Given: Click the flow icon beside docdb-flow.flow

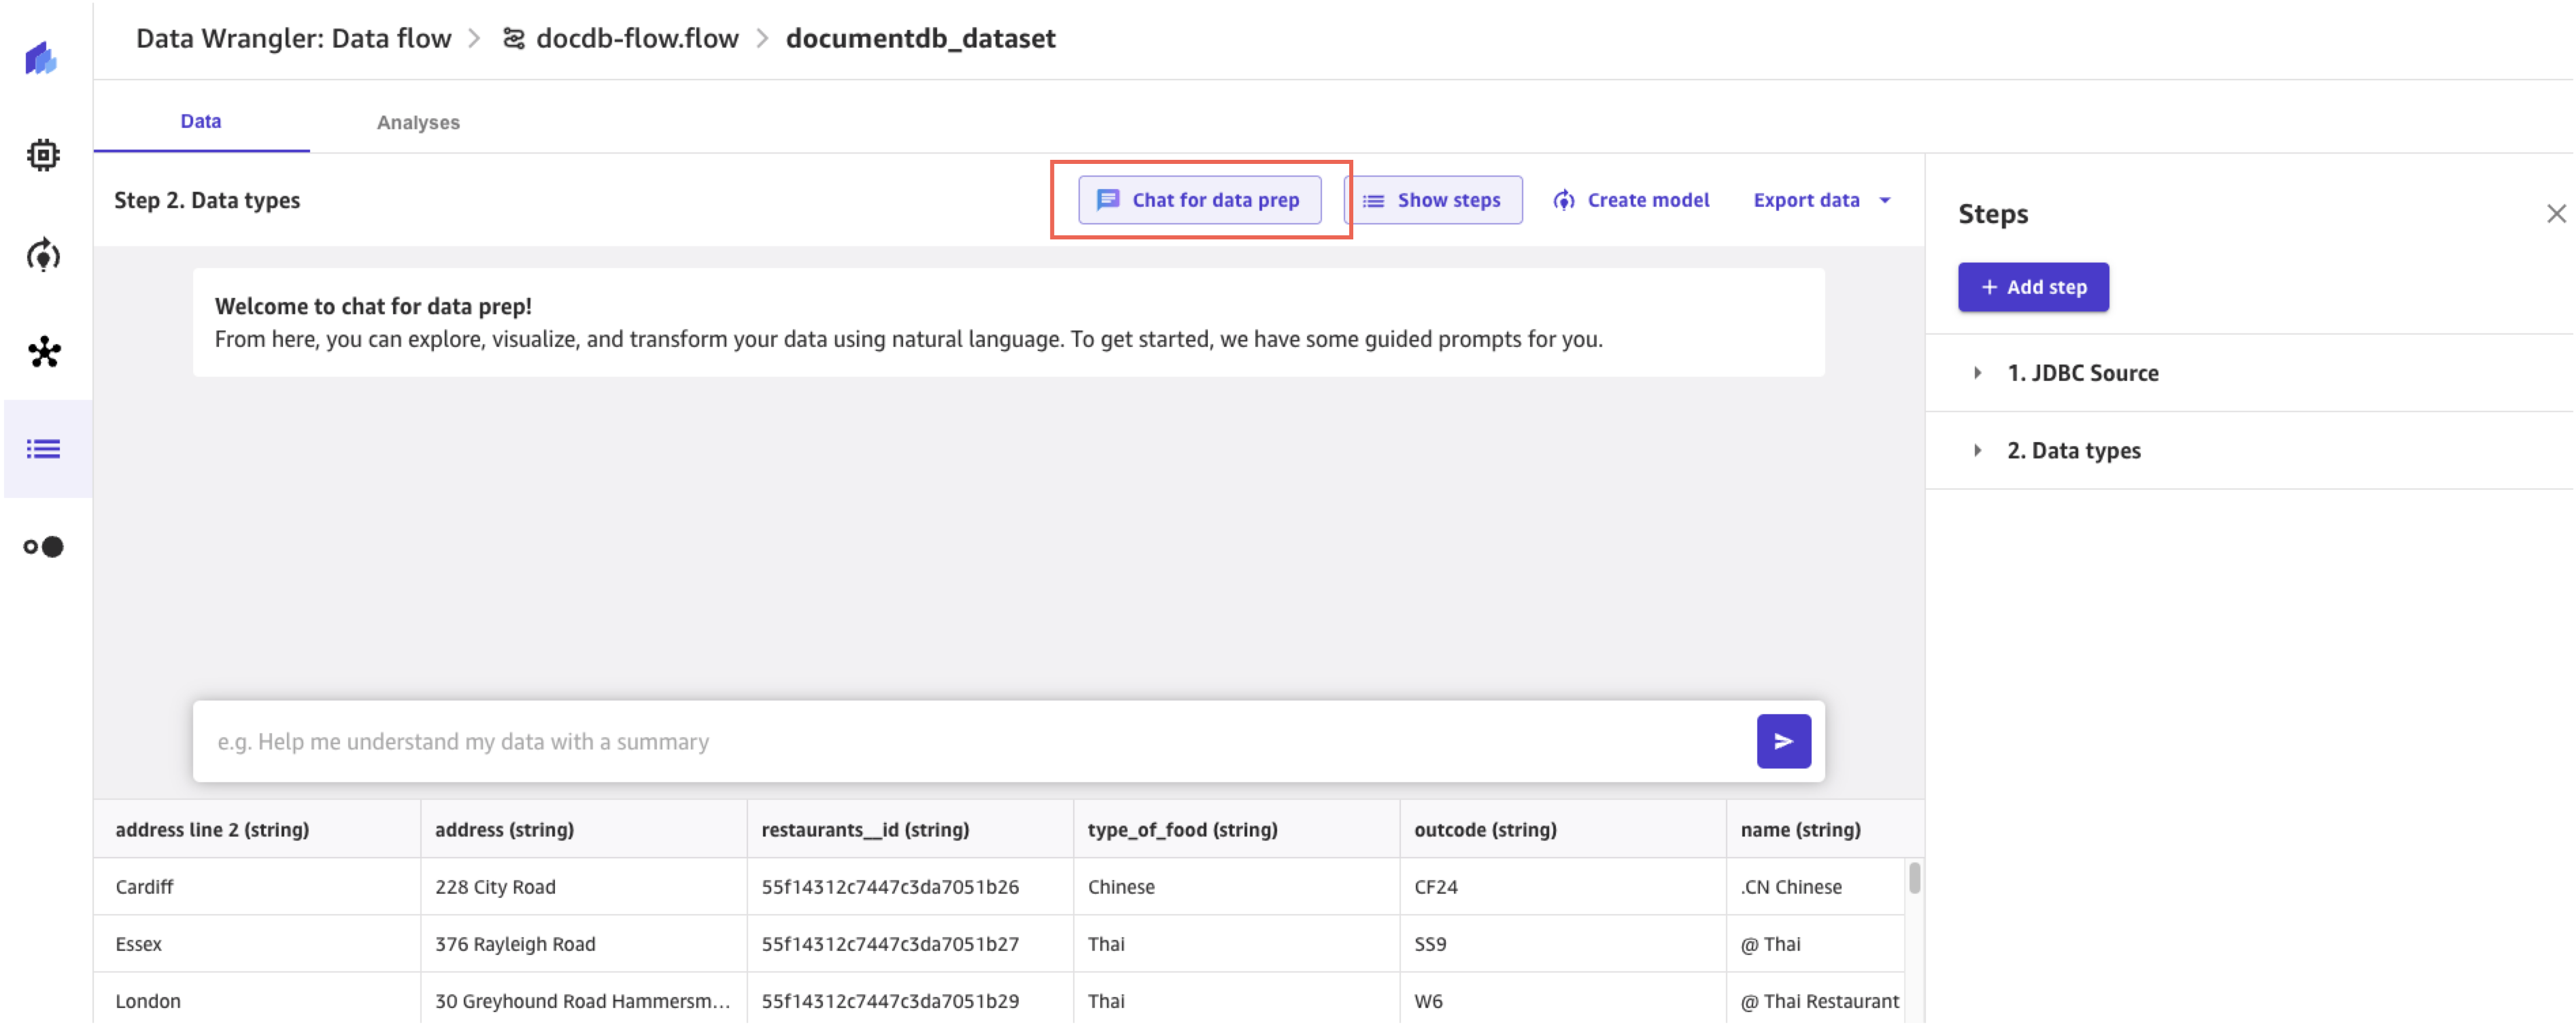Looking at the screenshot, I should [x=513, y=39].
